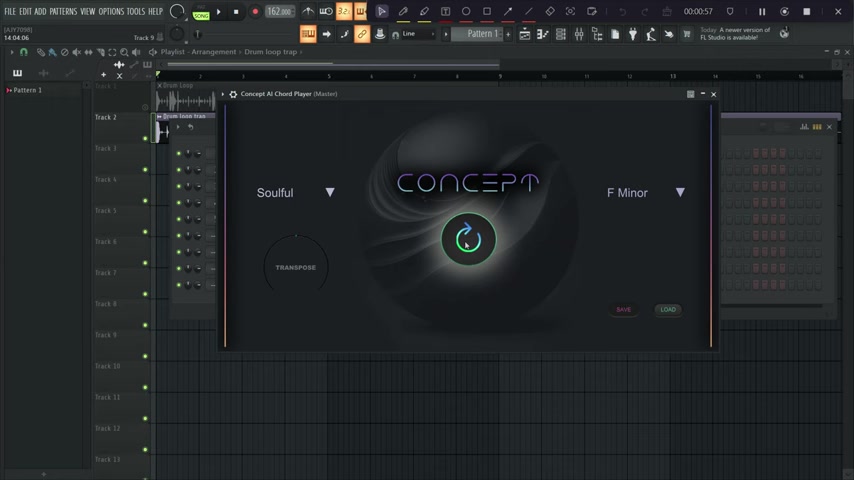
Task: Open the OPTIONS menu
Action: [111, 11]
